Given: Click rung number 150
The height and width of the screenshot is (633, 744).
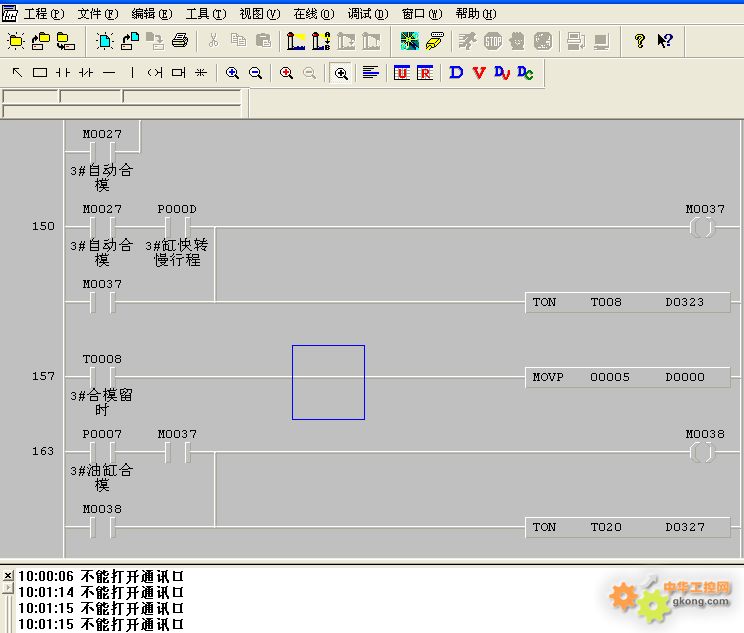Looking at the screenshot, I should (x=43, y=226).
